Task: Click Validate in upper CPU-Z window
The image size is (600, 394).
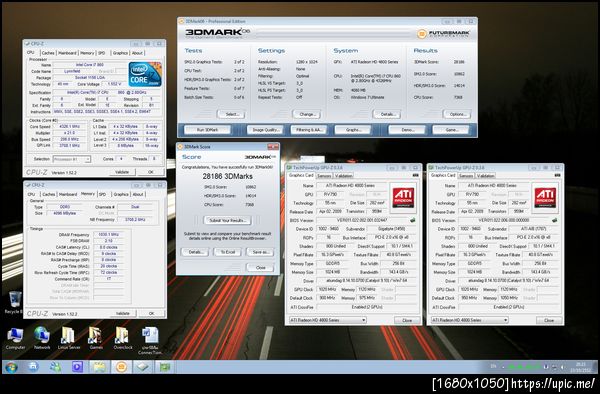Action: point(122,172)
